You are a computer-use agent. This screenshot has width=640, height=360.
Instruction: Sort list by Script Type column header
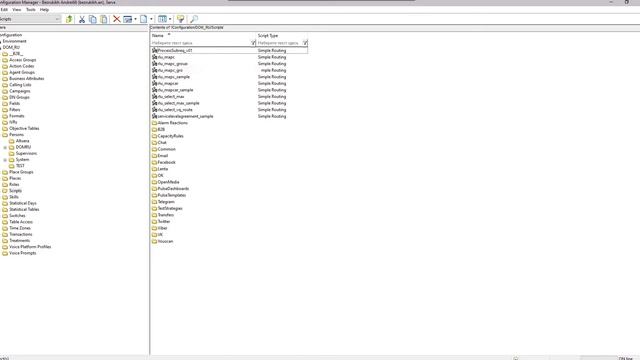(282, 36)
